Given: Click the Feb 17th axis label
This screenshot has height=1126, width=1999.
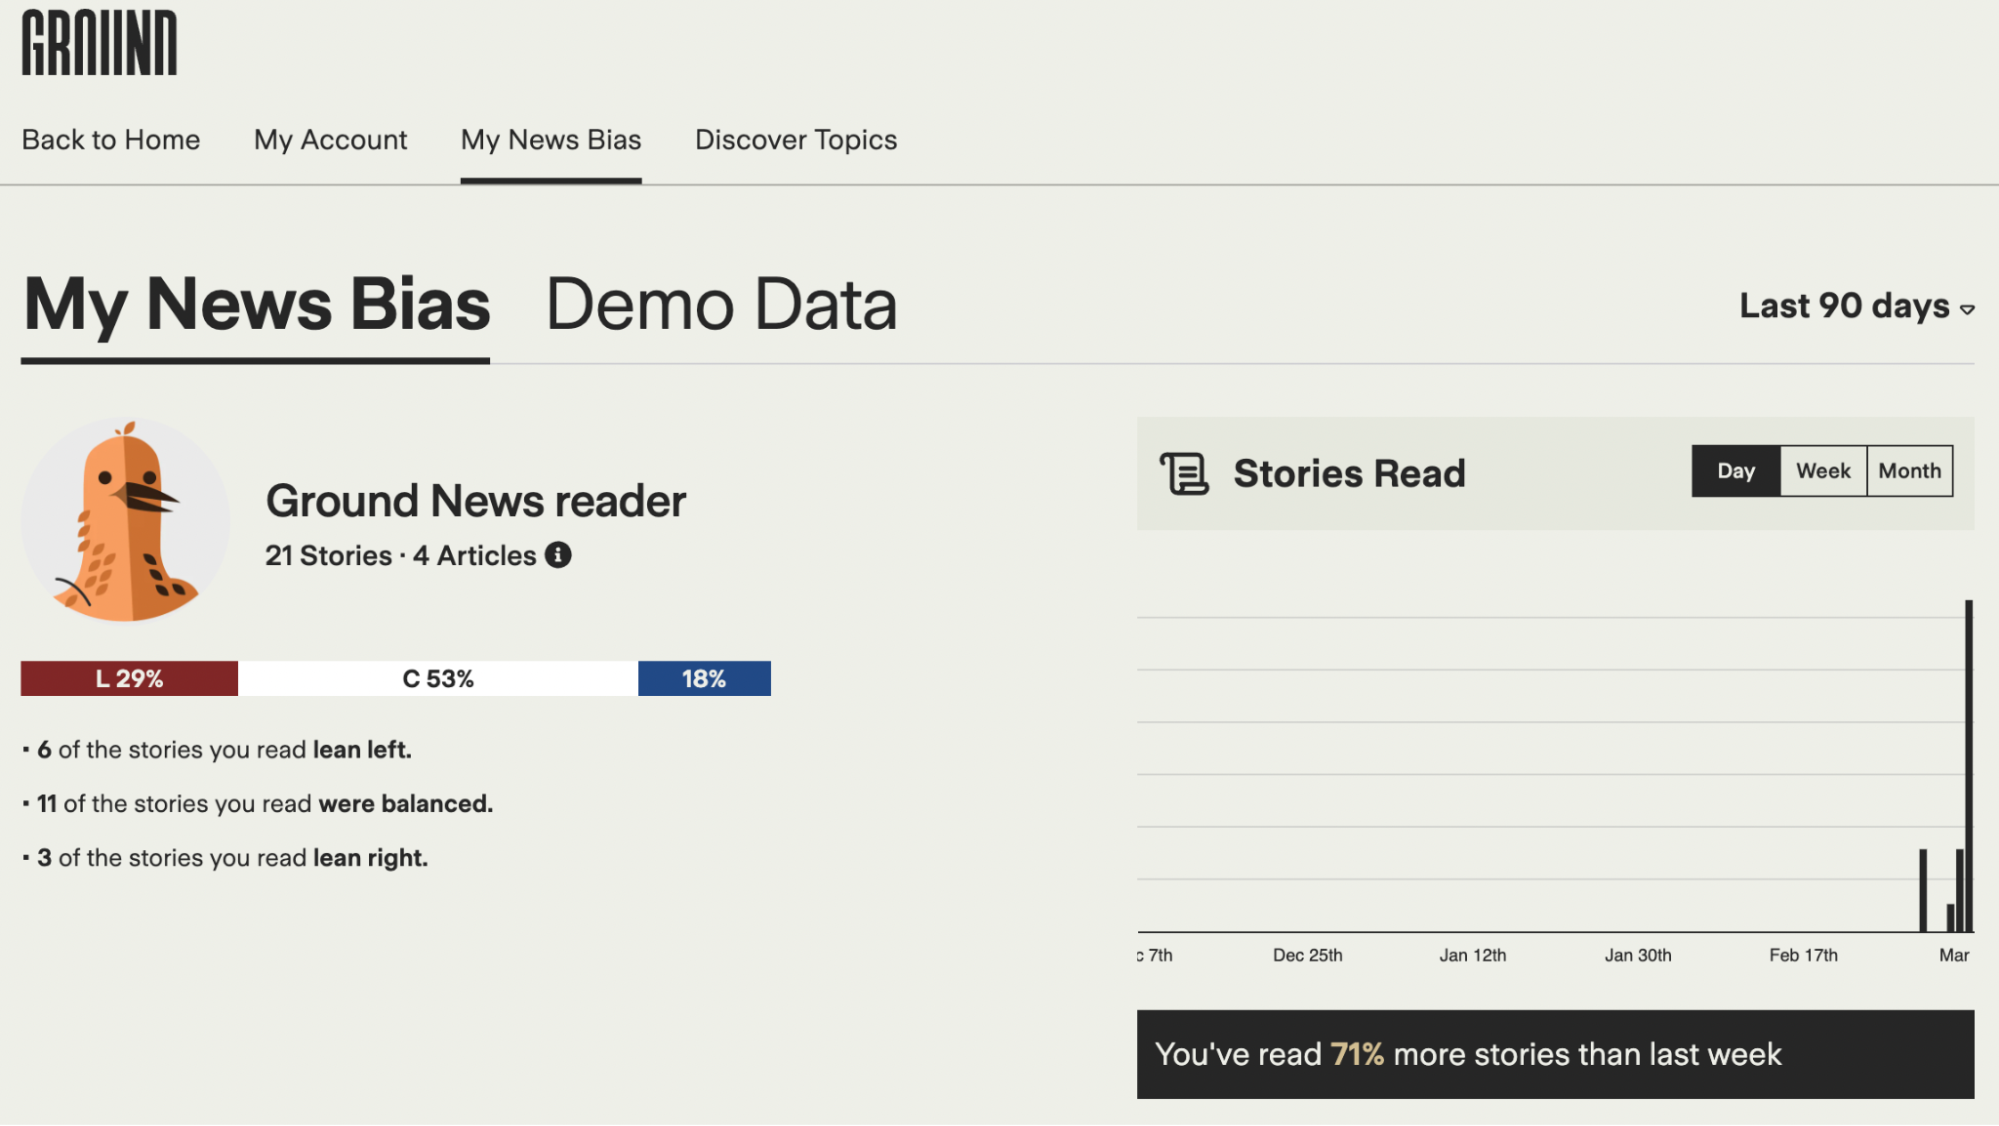Looking at the screenshot, I should coord(1803,955).
